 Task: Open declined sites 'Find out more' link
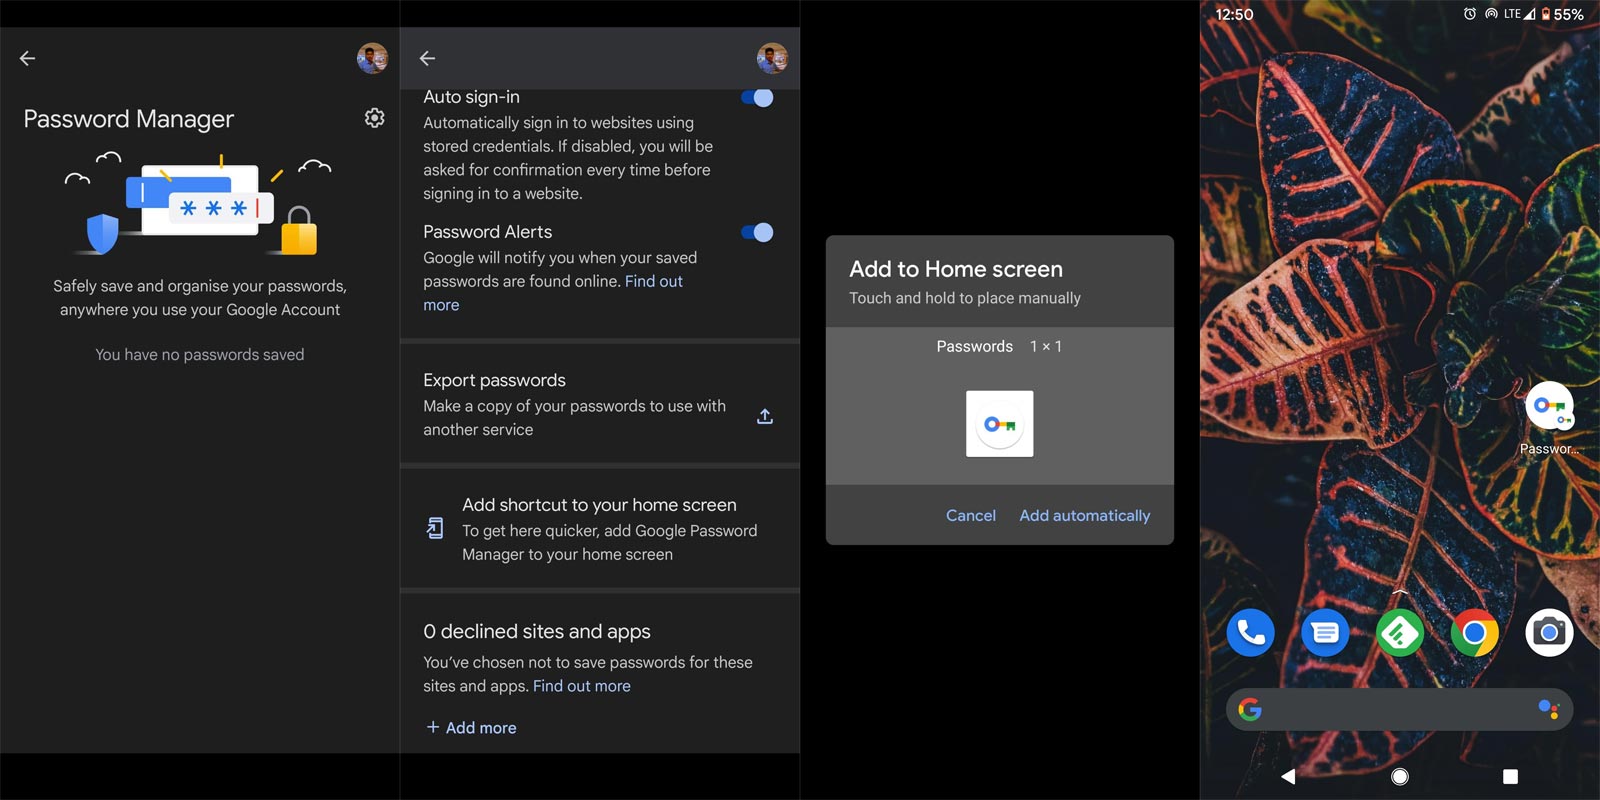click(x=582, y=686)
